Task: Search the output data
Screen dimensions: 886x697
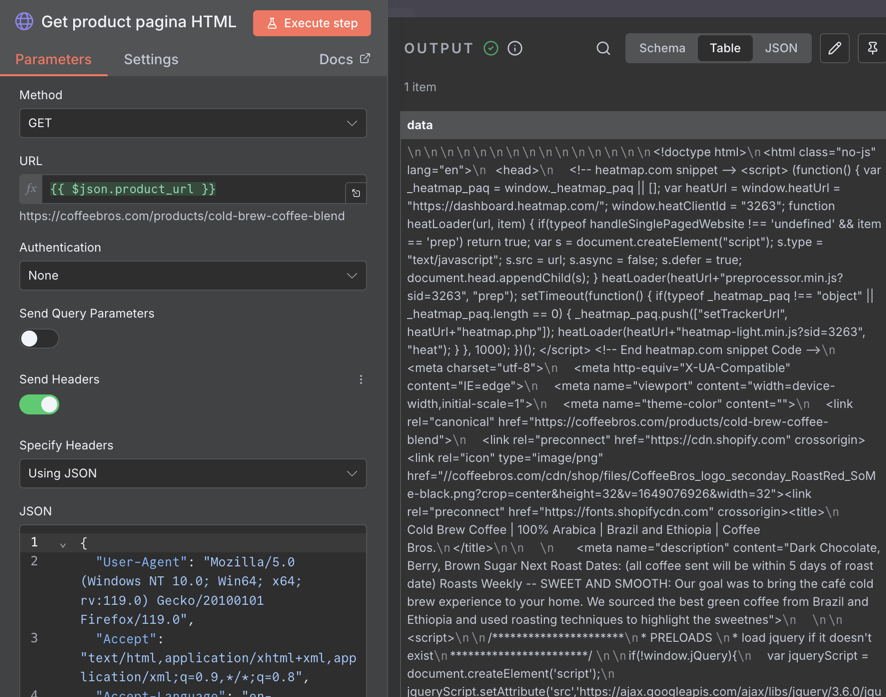Action: coord(603,49)
